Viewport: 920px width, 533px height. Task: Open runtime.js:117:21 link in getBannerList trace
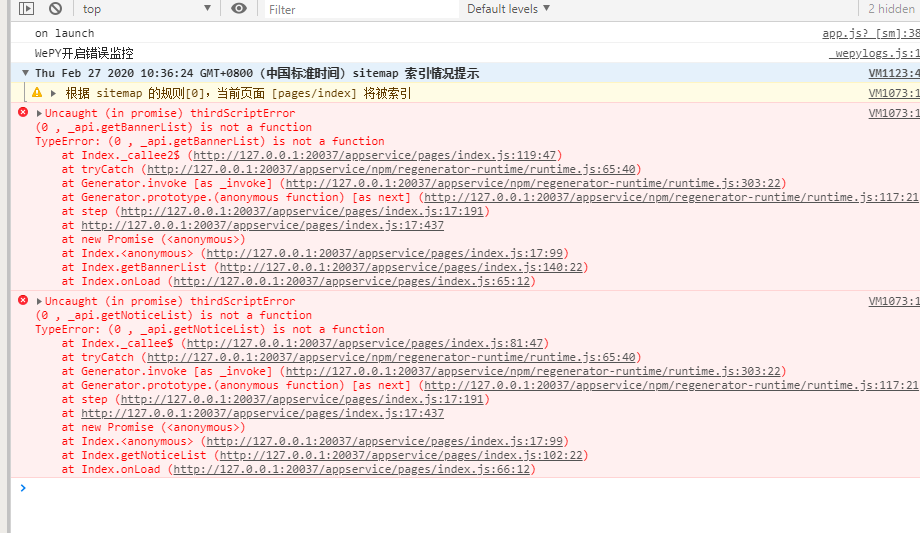(x=671, y=198)
